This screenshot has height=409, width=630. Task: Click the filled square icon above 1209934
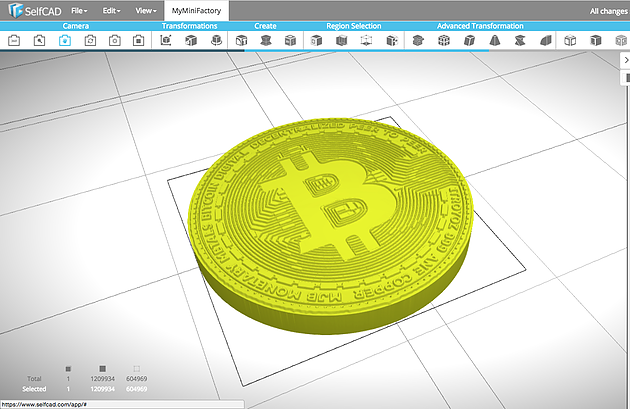pyautogui.click(x=102, y=368)
